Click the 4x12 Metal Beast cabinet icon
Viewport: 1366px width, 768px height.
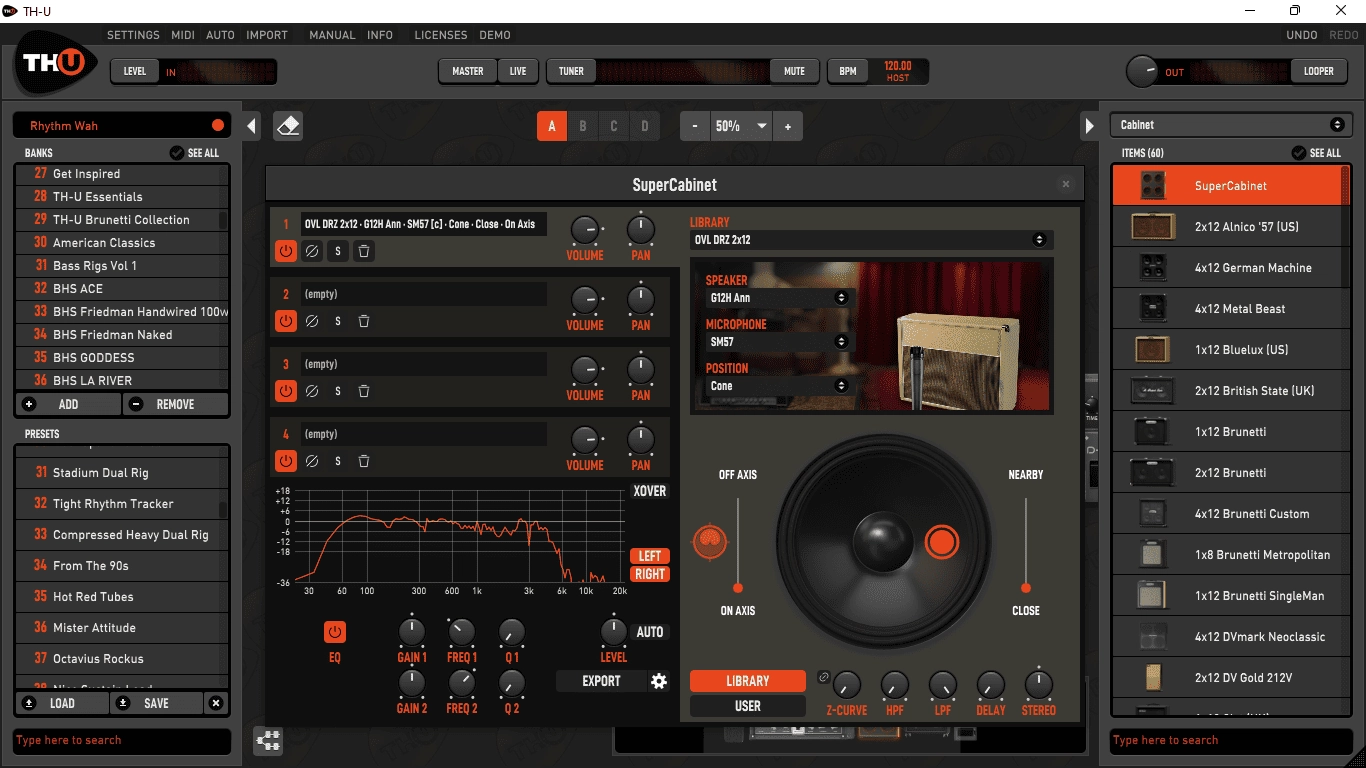click(x=1153, y=308)
